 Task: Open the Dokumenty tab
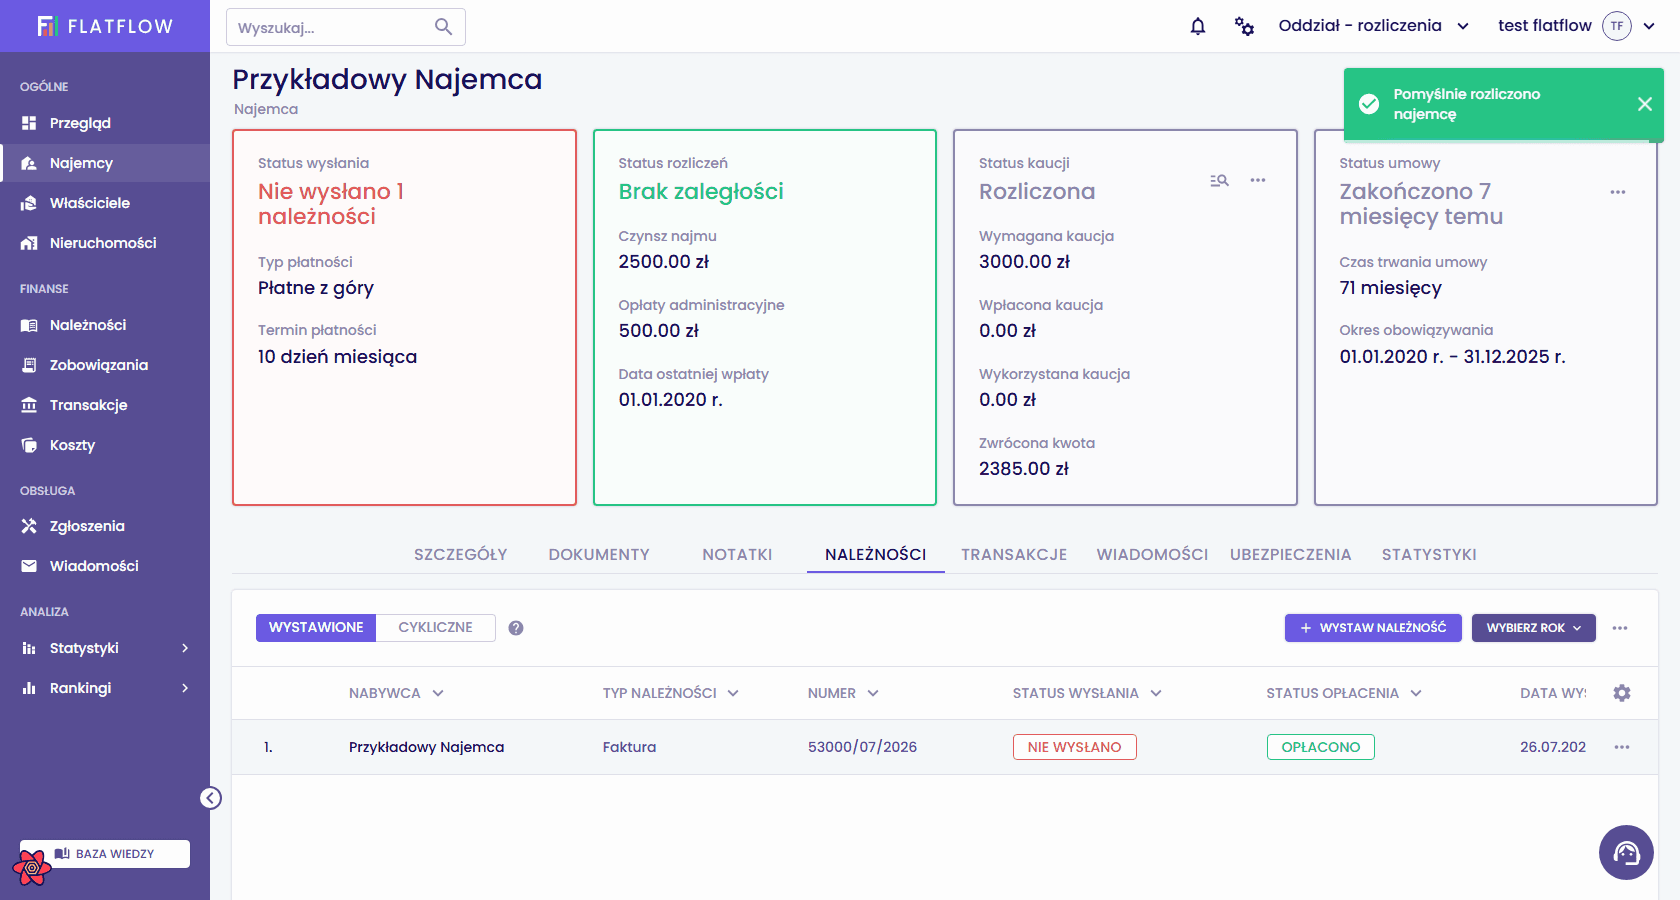(599, 554)
